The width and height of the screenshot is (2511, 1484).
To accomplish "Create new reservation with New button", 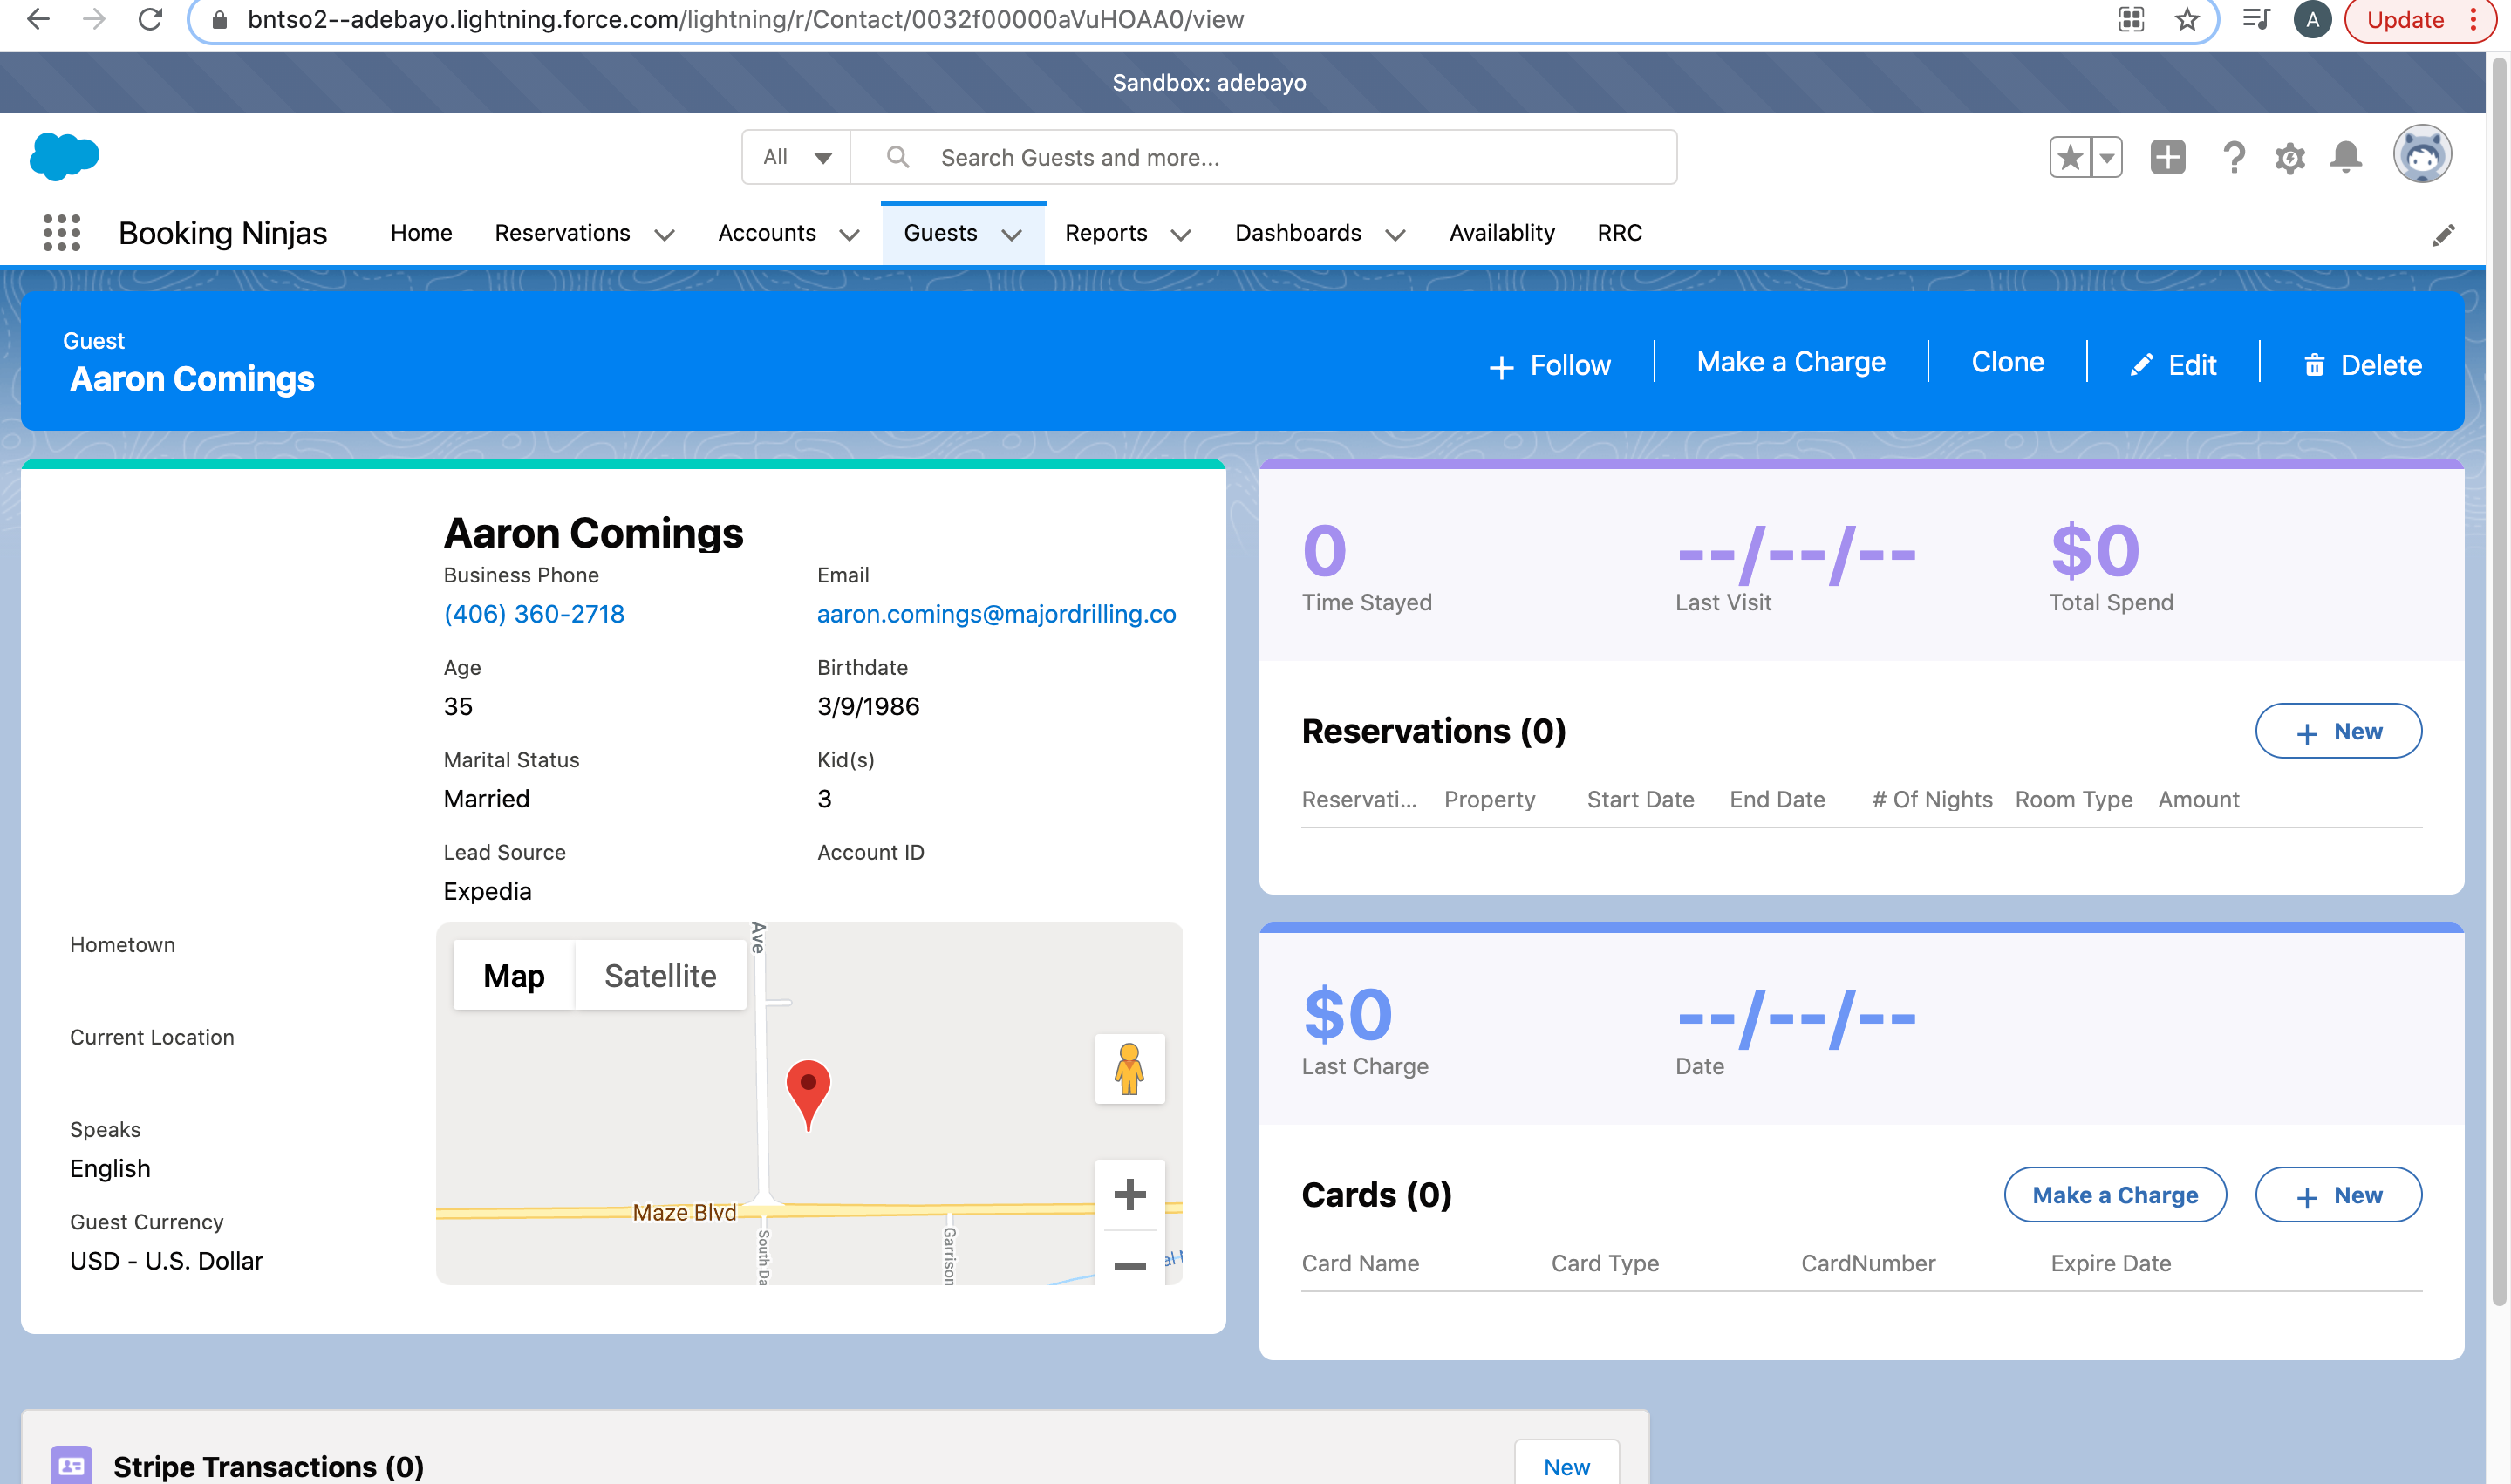I will coord(2338,731).
